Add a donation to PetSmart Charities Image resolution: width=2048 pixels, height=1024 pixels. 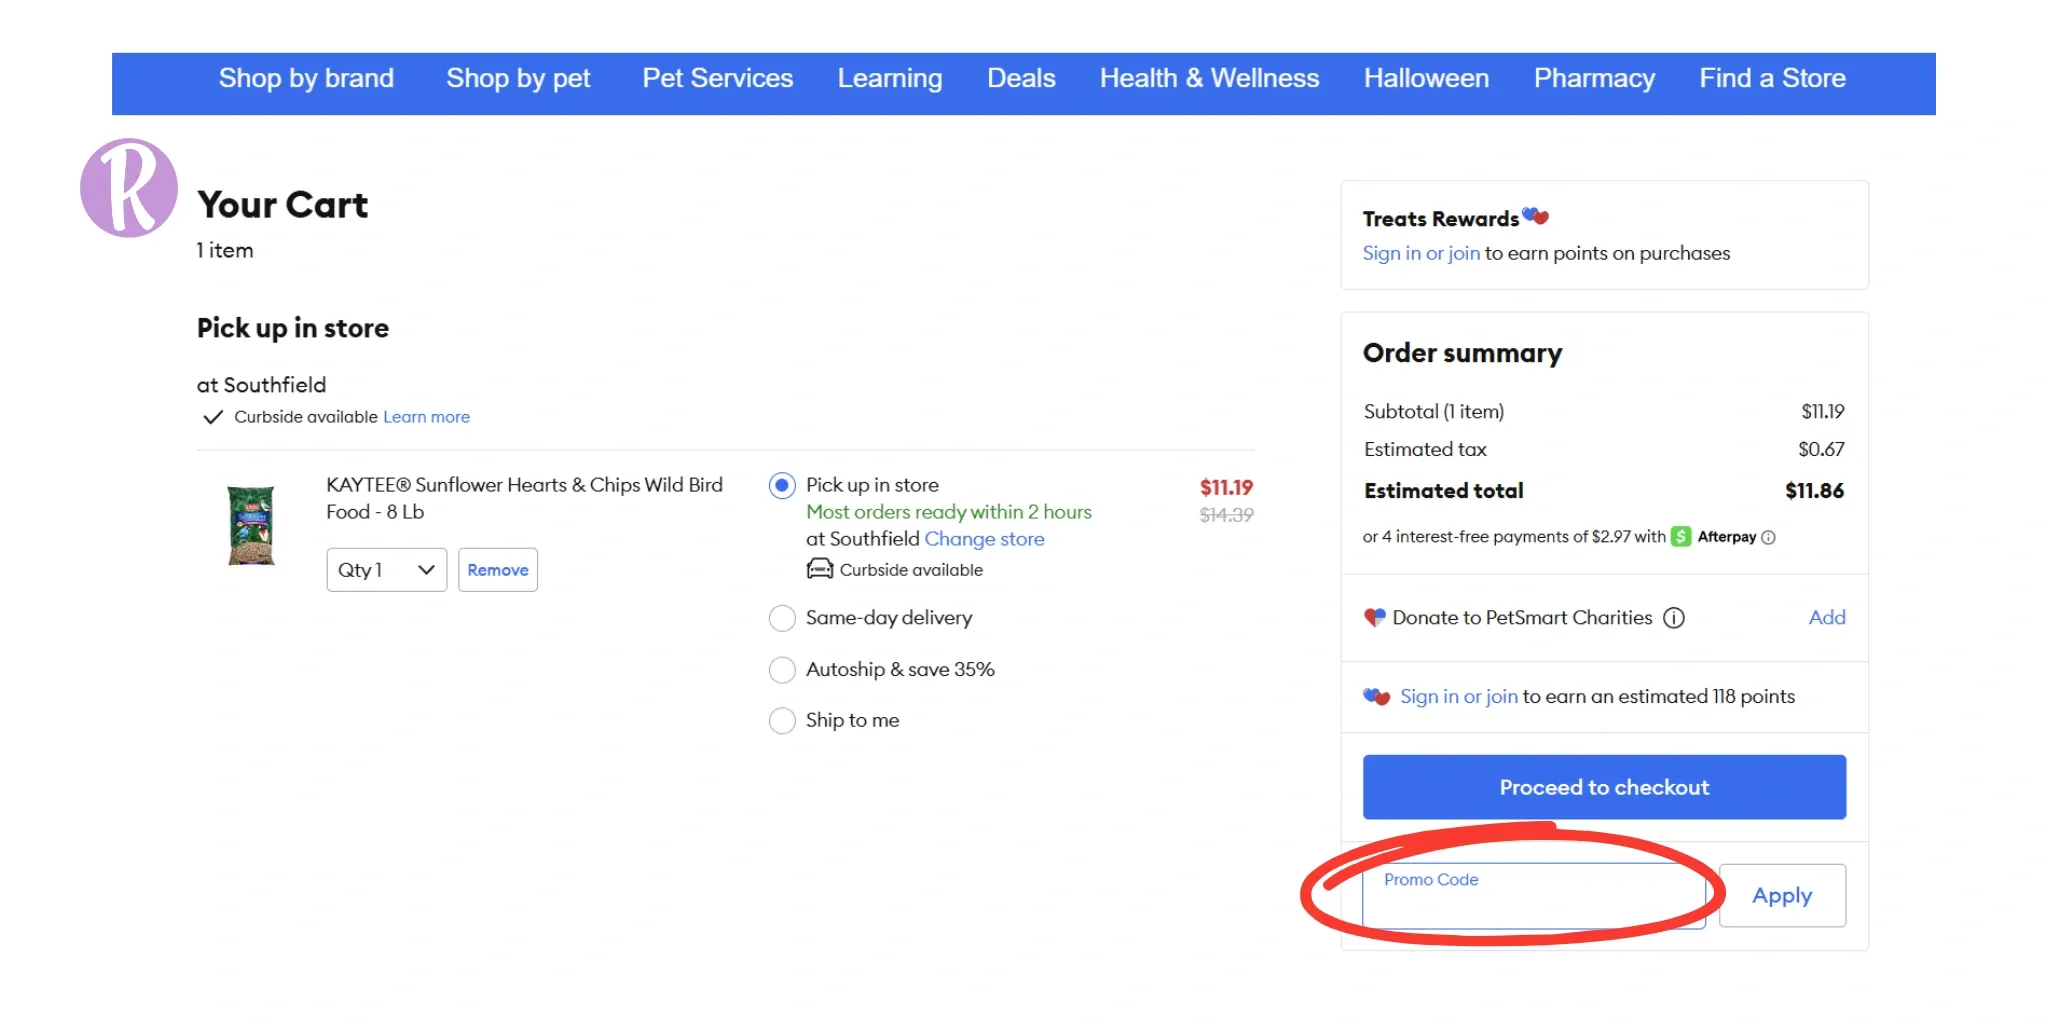(1827, 617)
